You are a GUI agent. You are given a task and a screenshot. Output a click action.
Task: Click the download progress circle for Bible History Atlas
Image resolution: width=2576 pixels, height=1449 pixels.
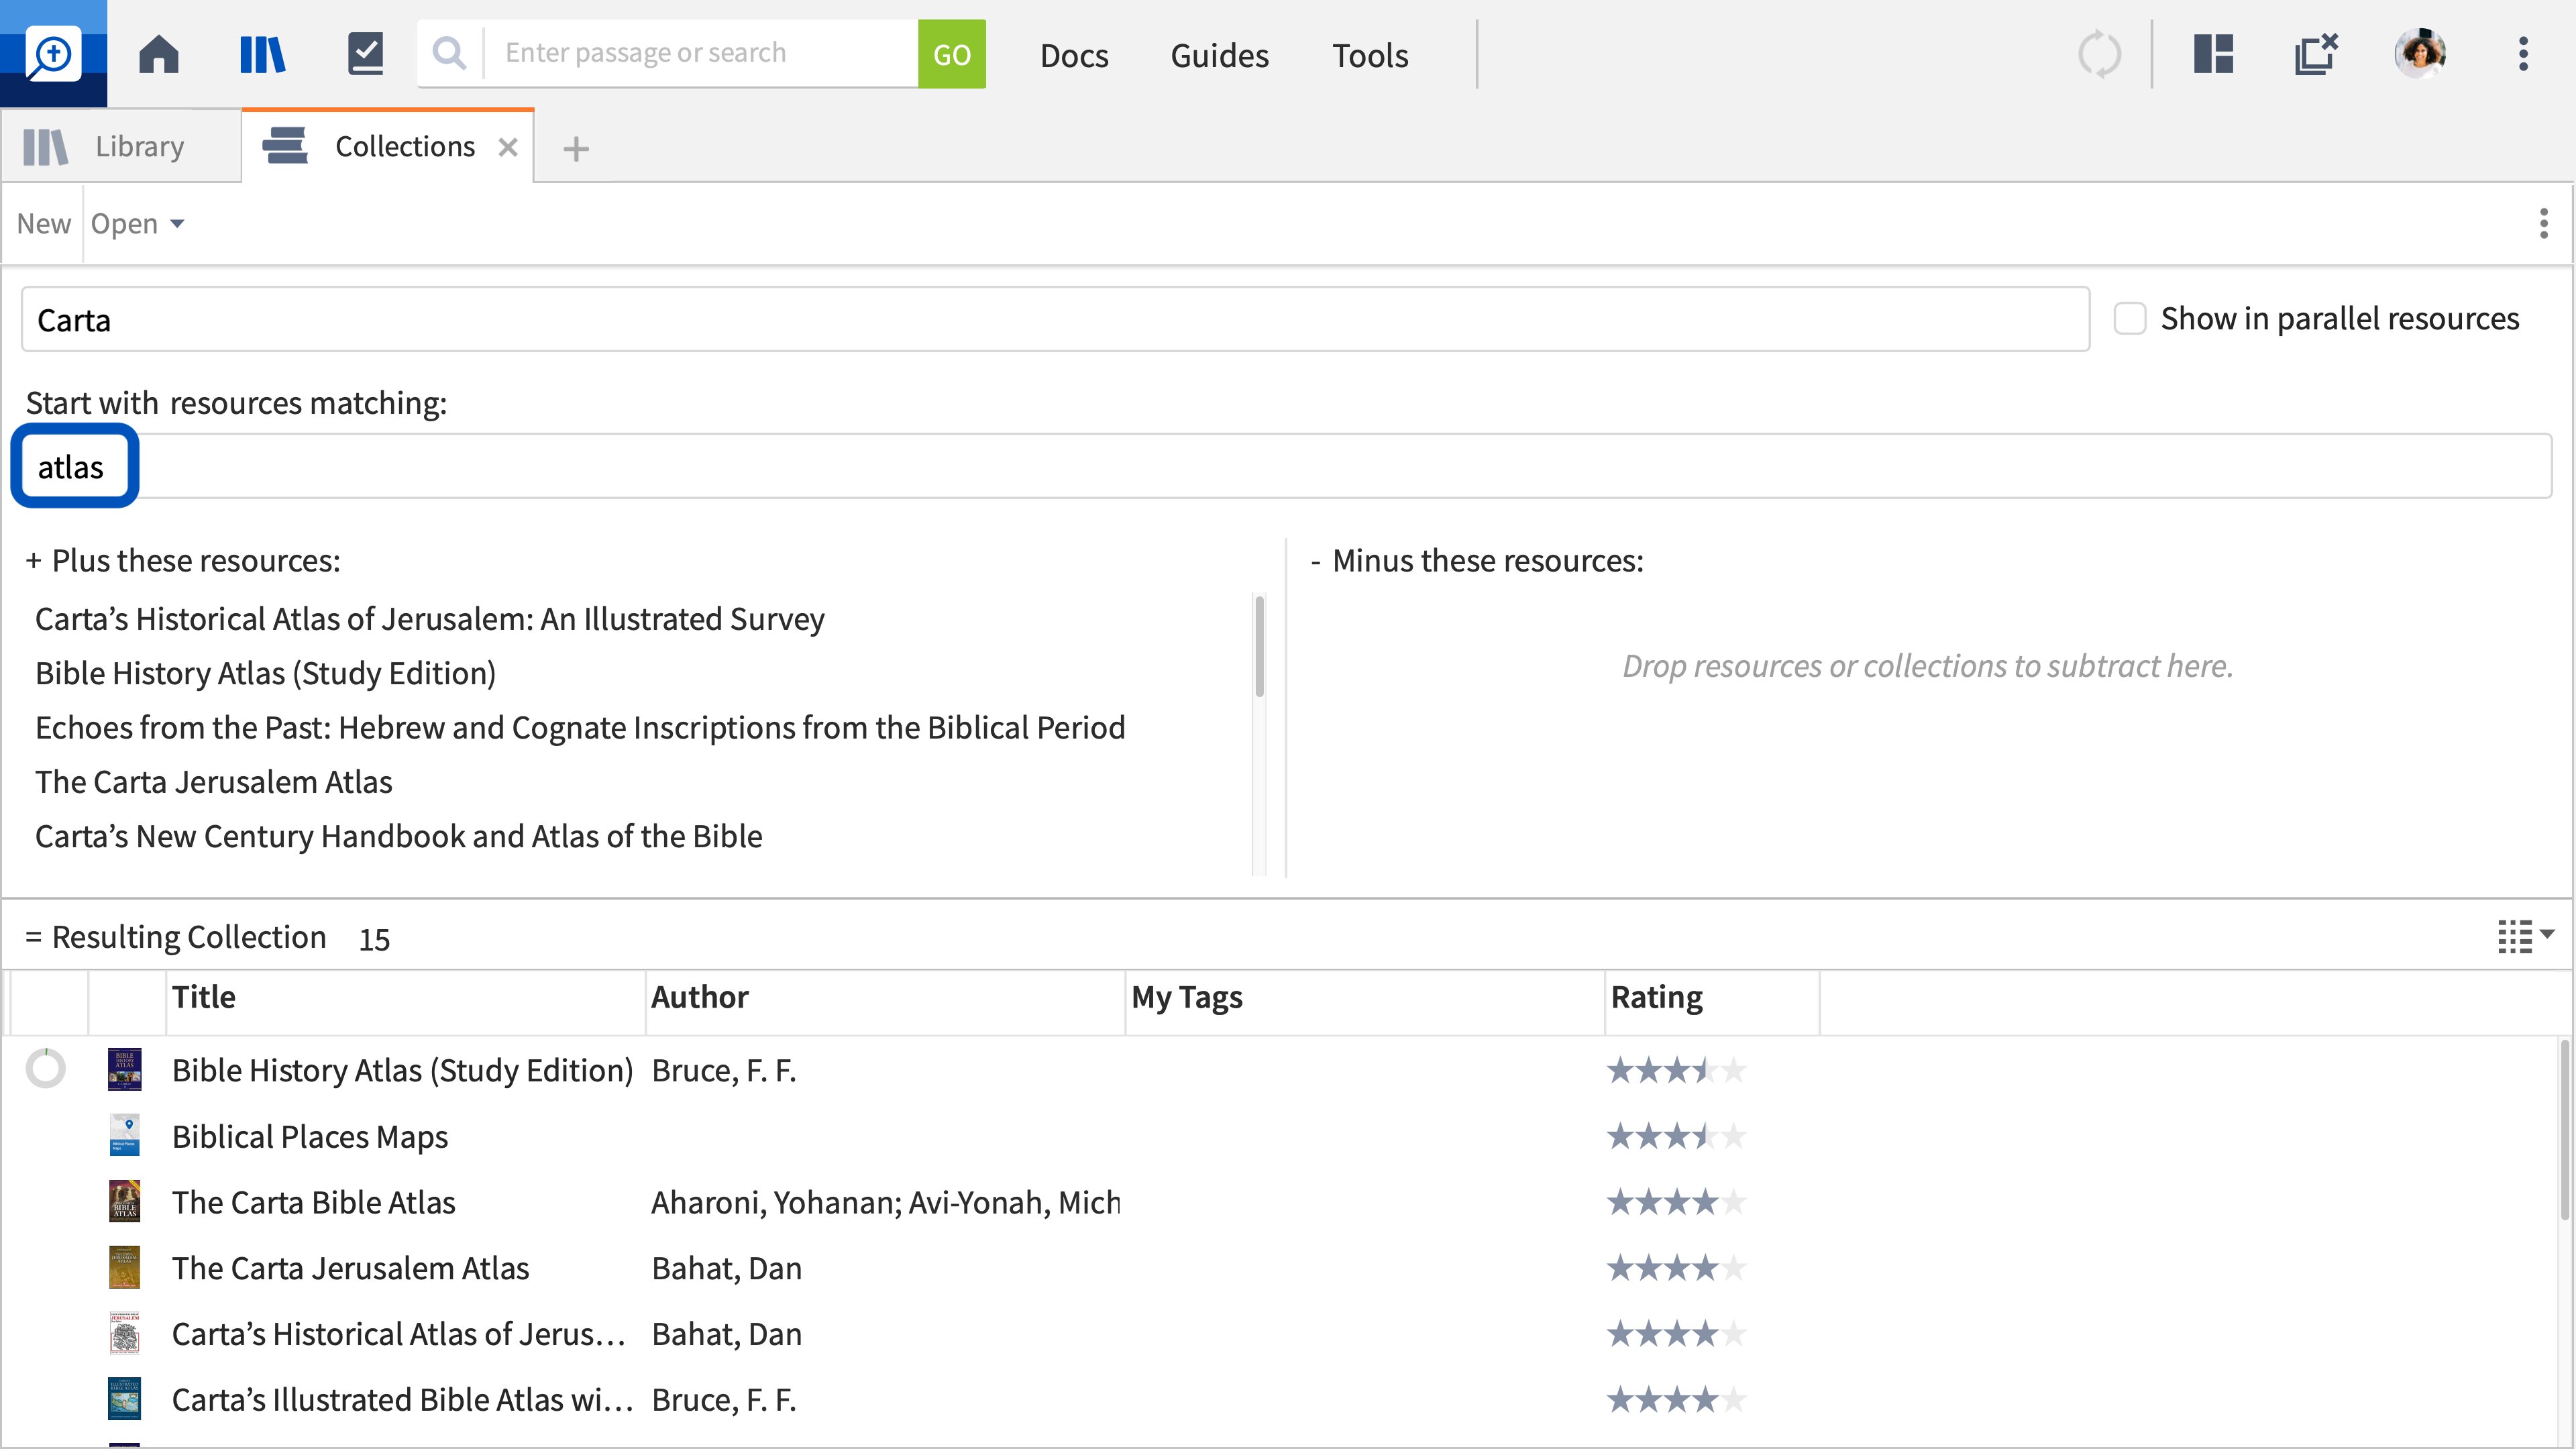pyautogui.click(x=46, y=1068)
